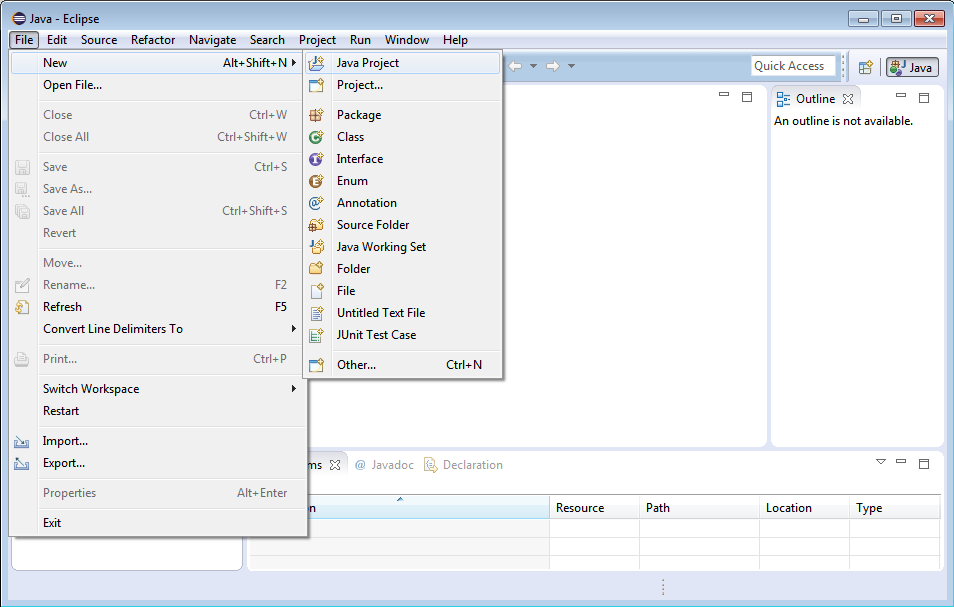
Task: Click the Back navigation arrow in toolbar
Action: (515, 66)
